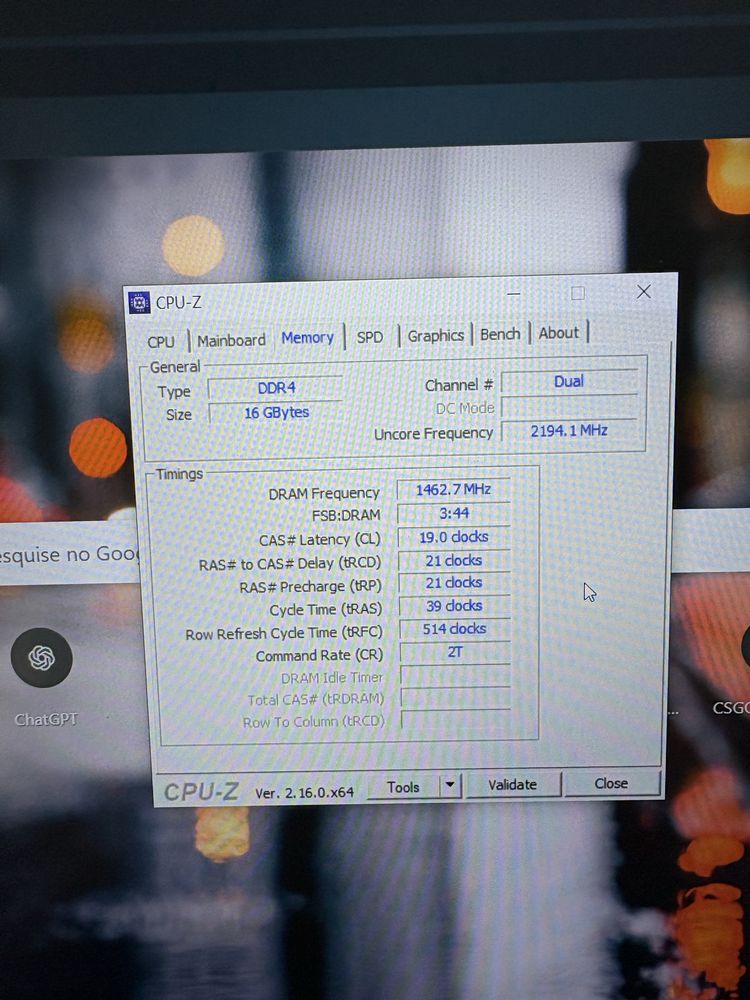Viewport: 750px width, 1000px height.
Task: Click the FSB:DRAM 3:44 value
Action: pyautogui.click(x=453, y=513)
